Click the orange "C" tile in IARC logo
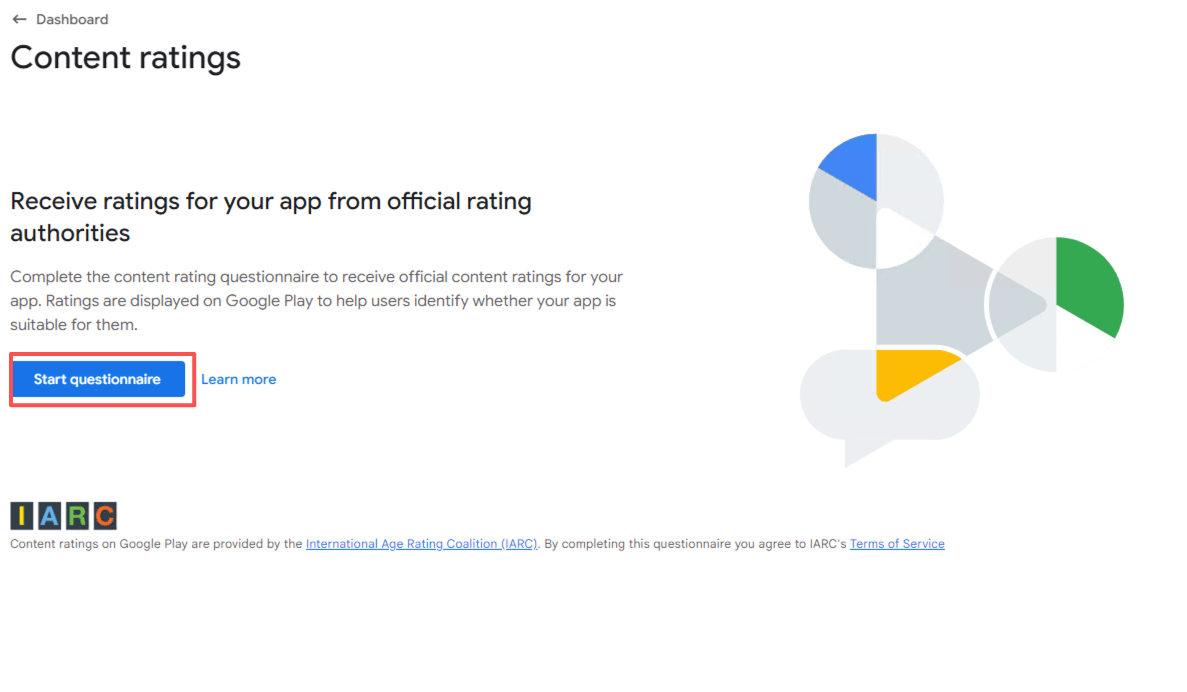Screen dimensions: 1187x692 point(104,516)
